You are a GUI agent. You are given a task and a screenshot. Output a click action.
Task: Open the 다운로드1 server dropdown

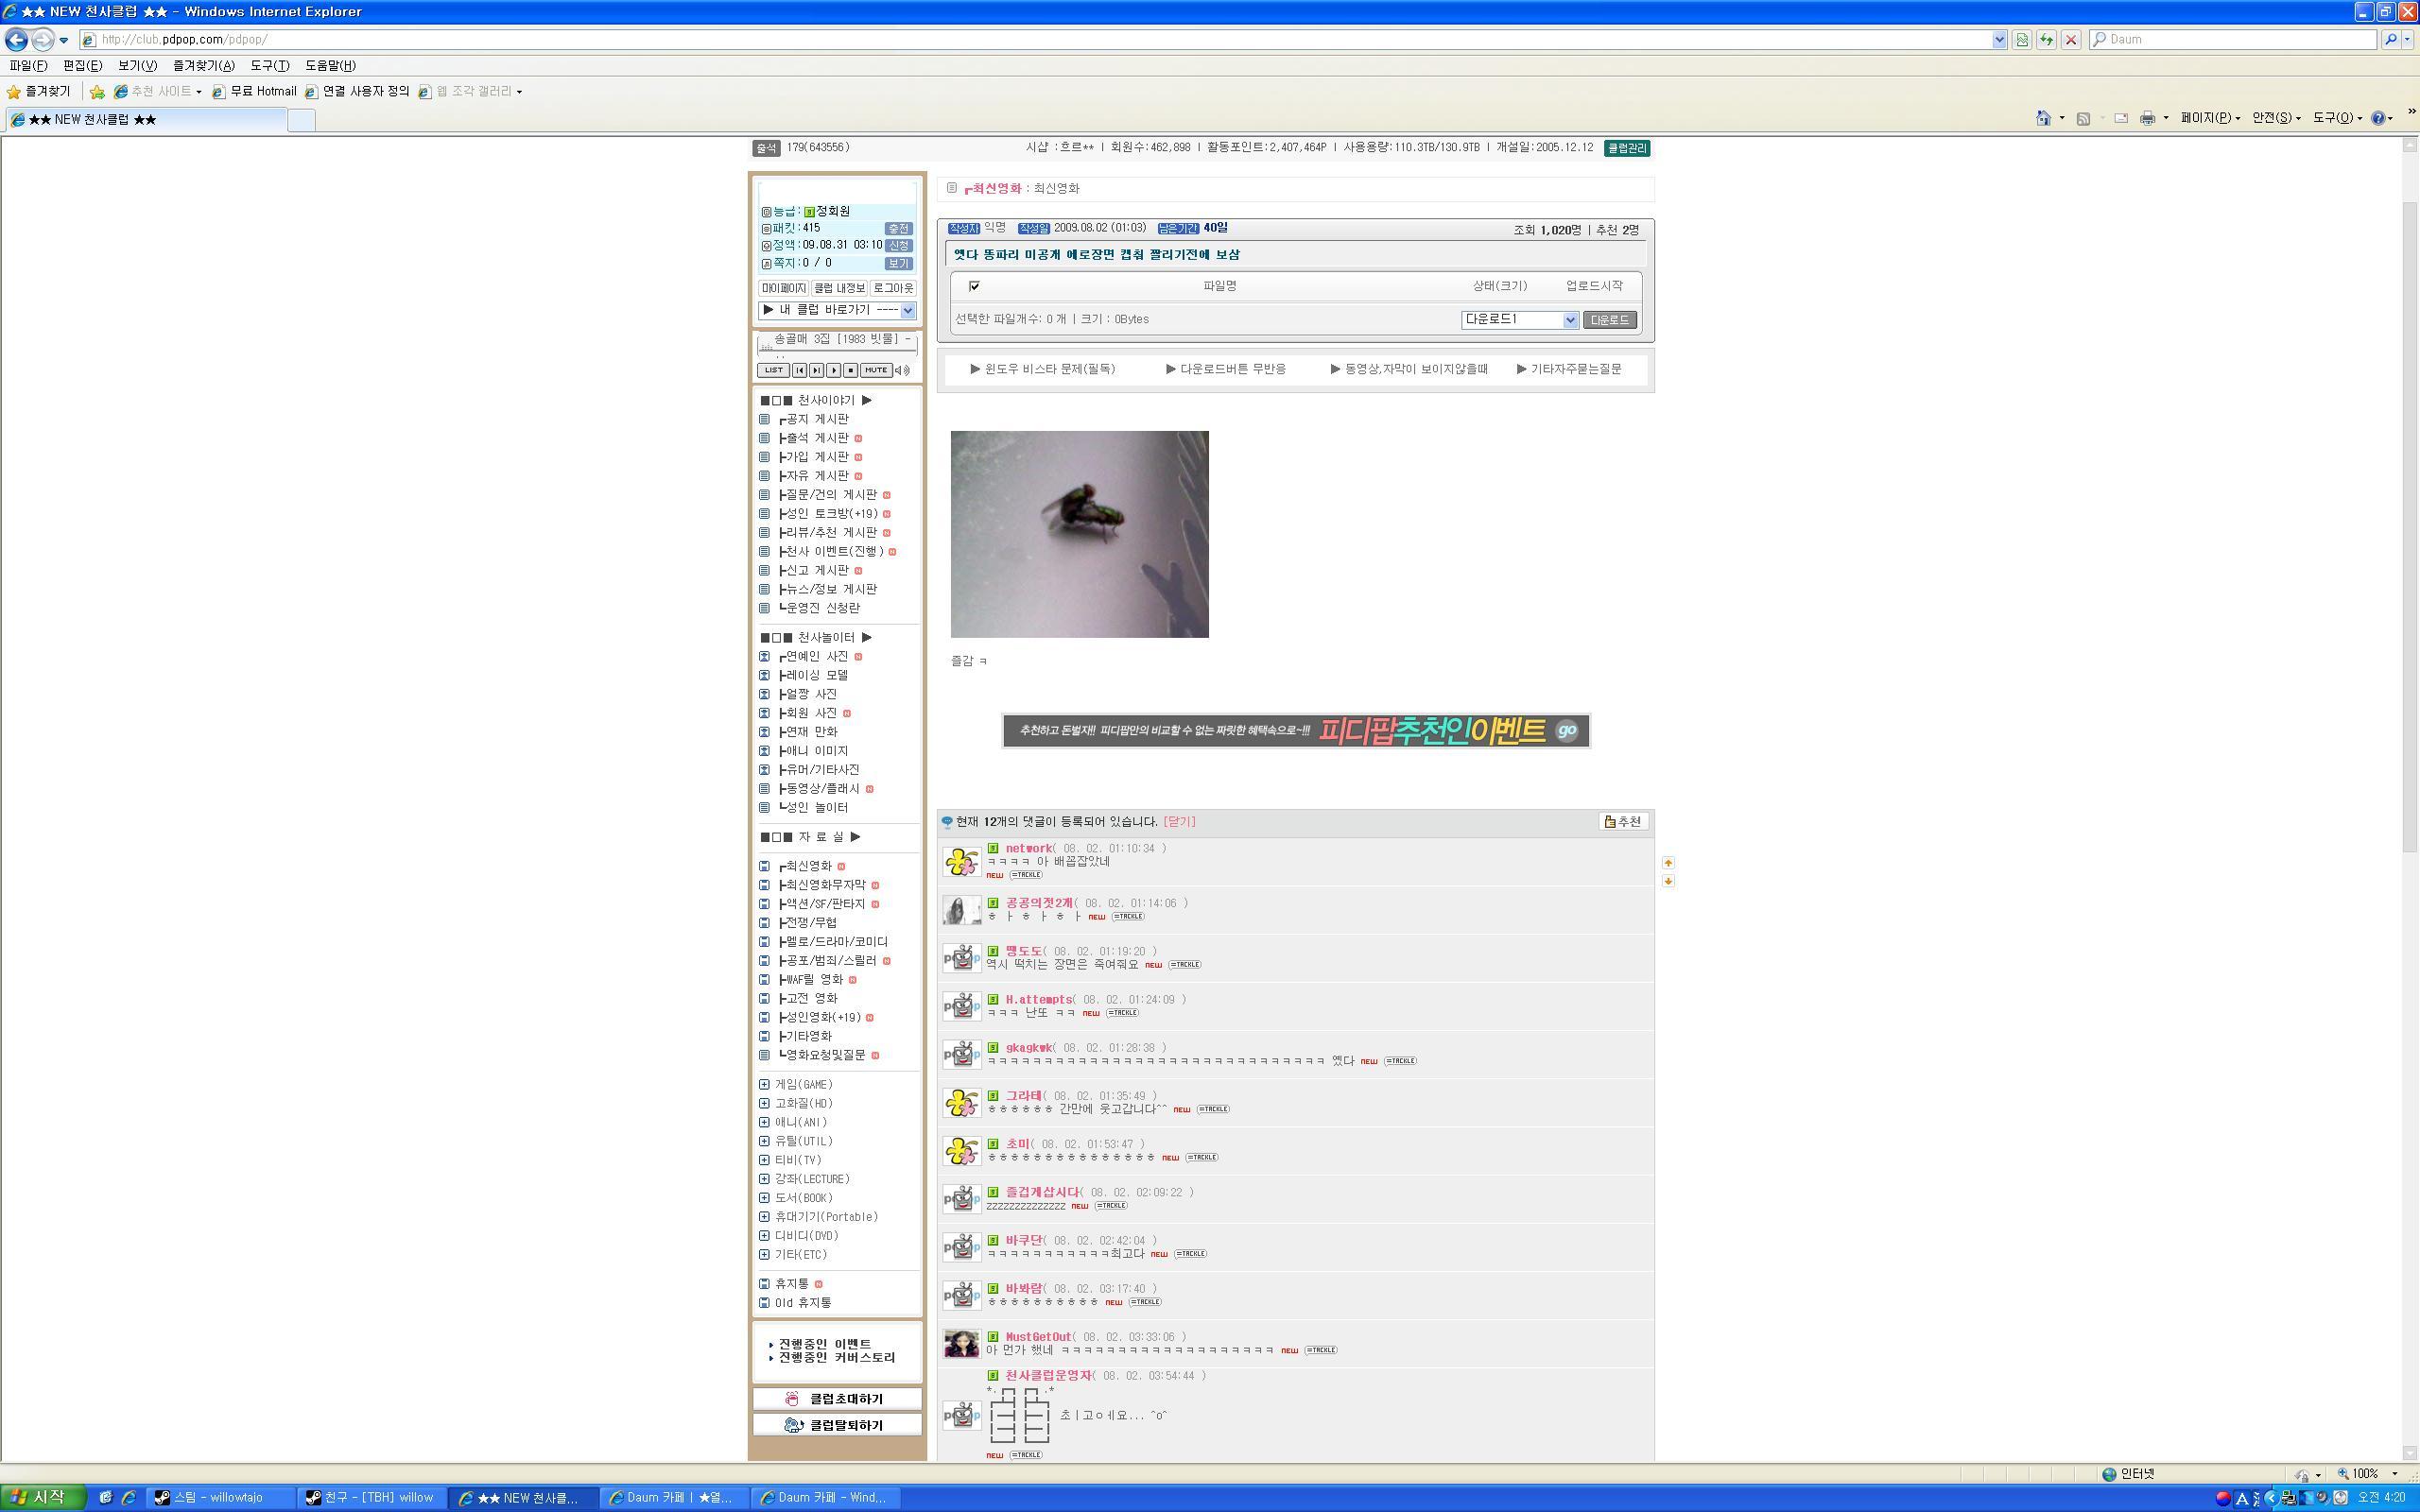click(x=1569, y=320)
